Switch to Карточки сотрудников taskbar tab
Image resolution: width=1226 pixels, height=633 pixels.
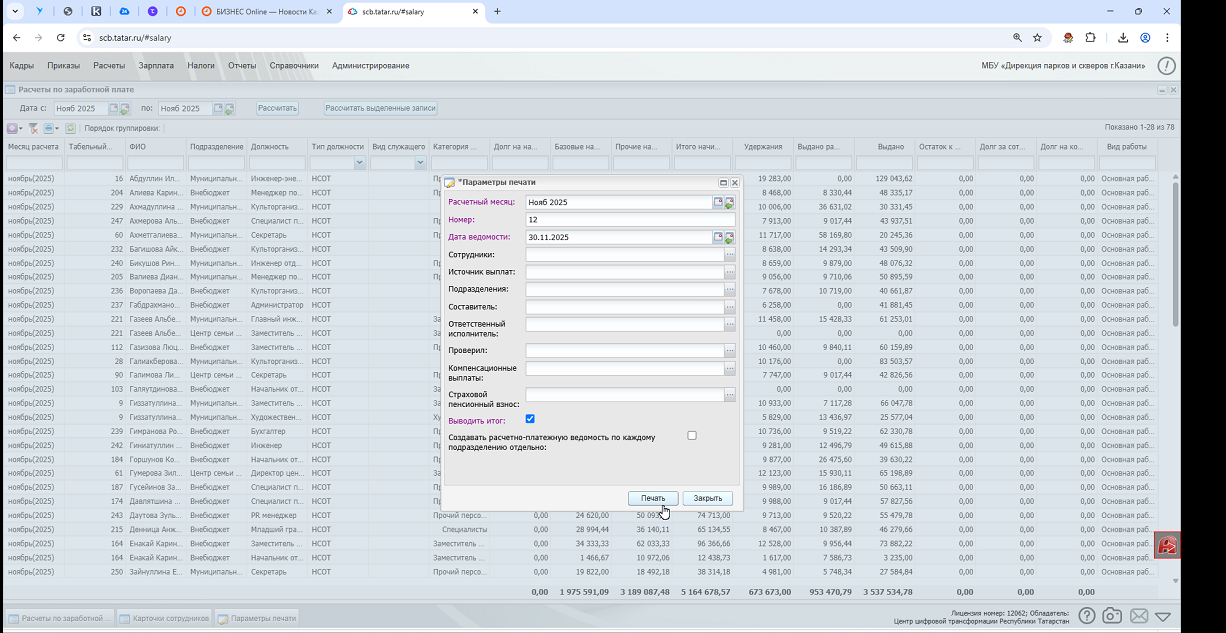tap(165, 618)
